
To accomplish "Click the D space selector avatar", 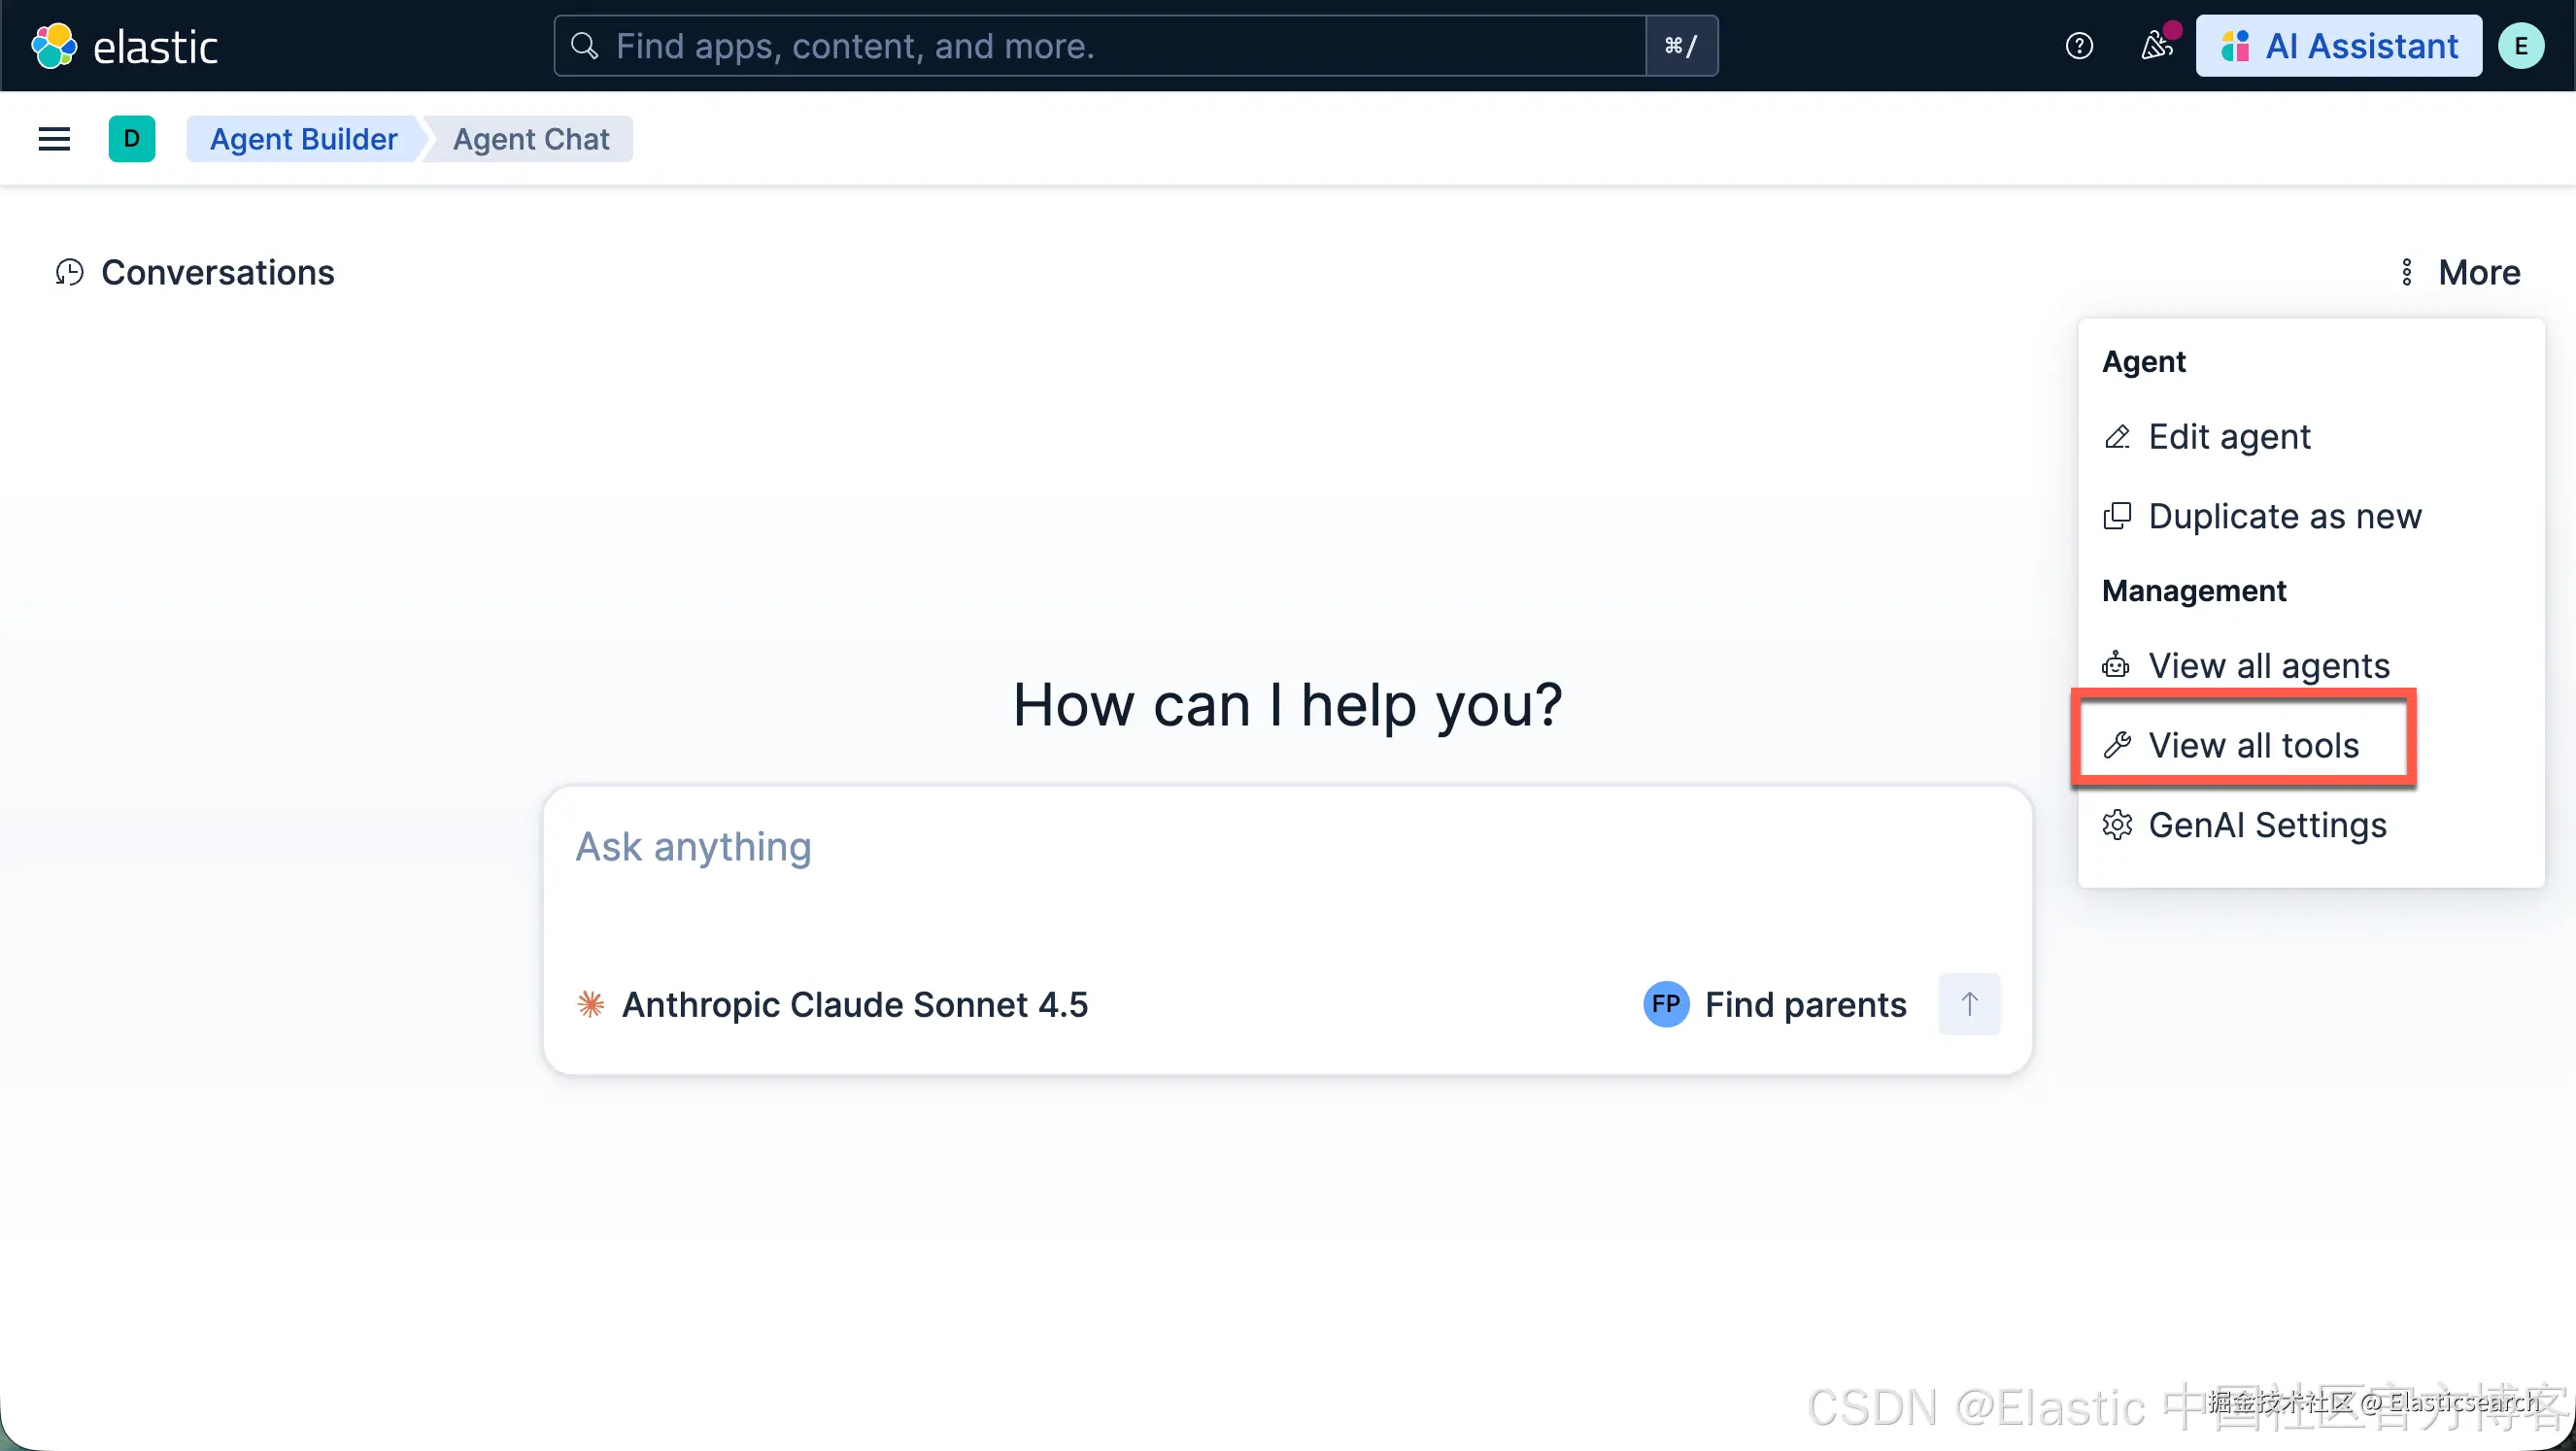I will click(132, 139).
